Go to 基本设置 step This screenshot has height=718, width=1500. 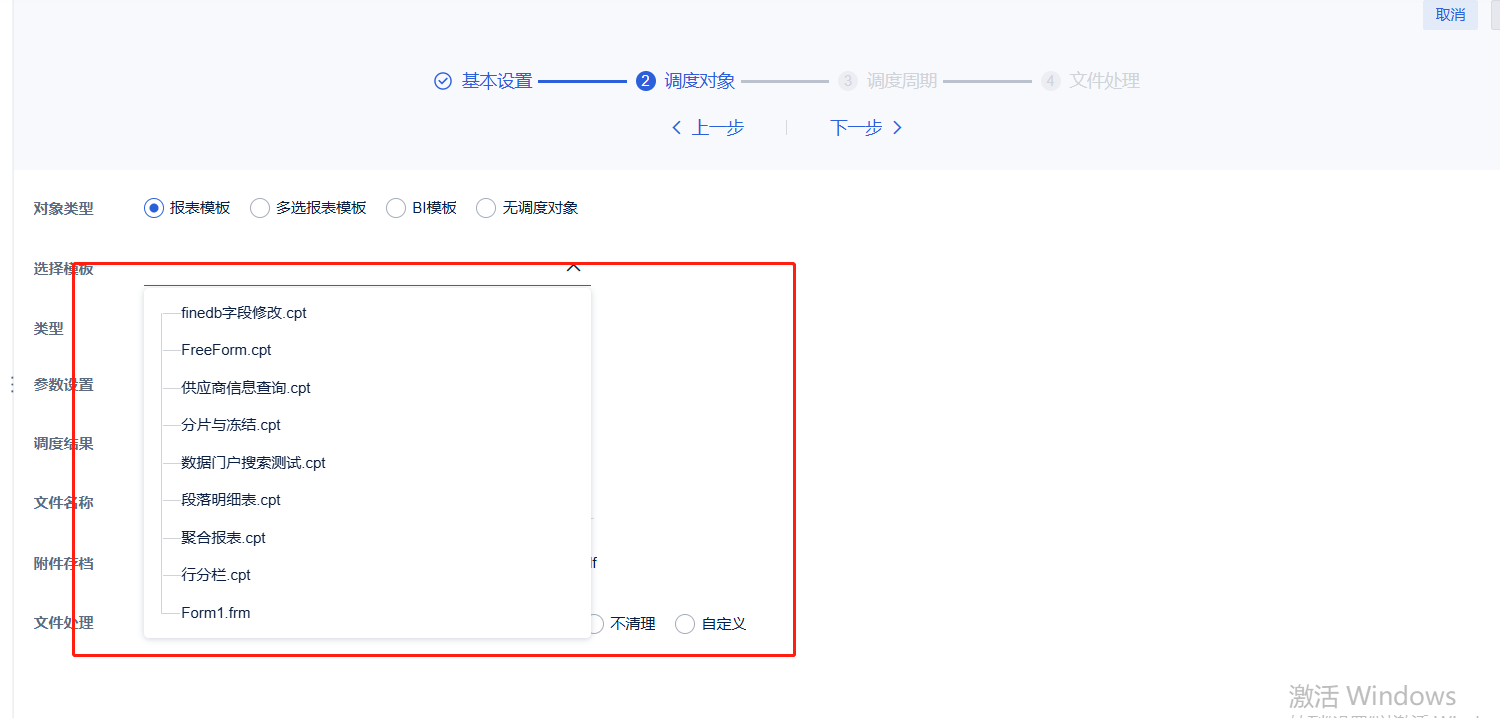point(496,81)
